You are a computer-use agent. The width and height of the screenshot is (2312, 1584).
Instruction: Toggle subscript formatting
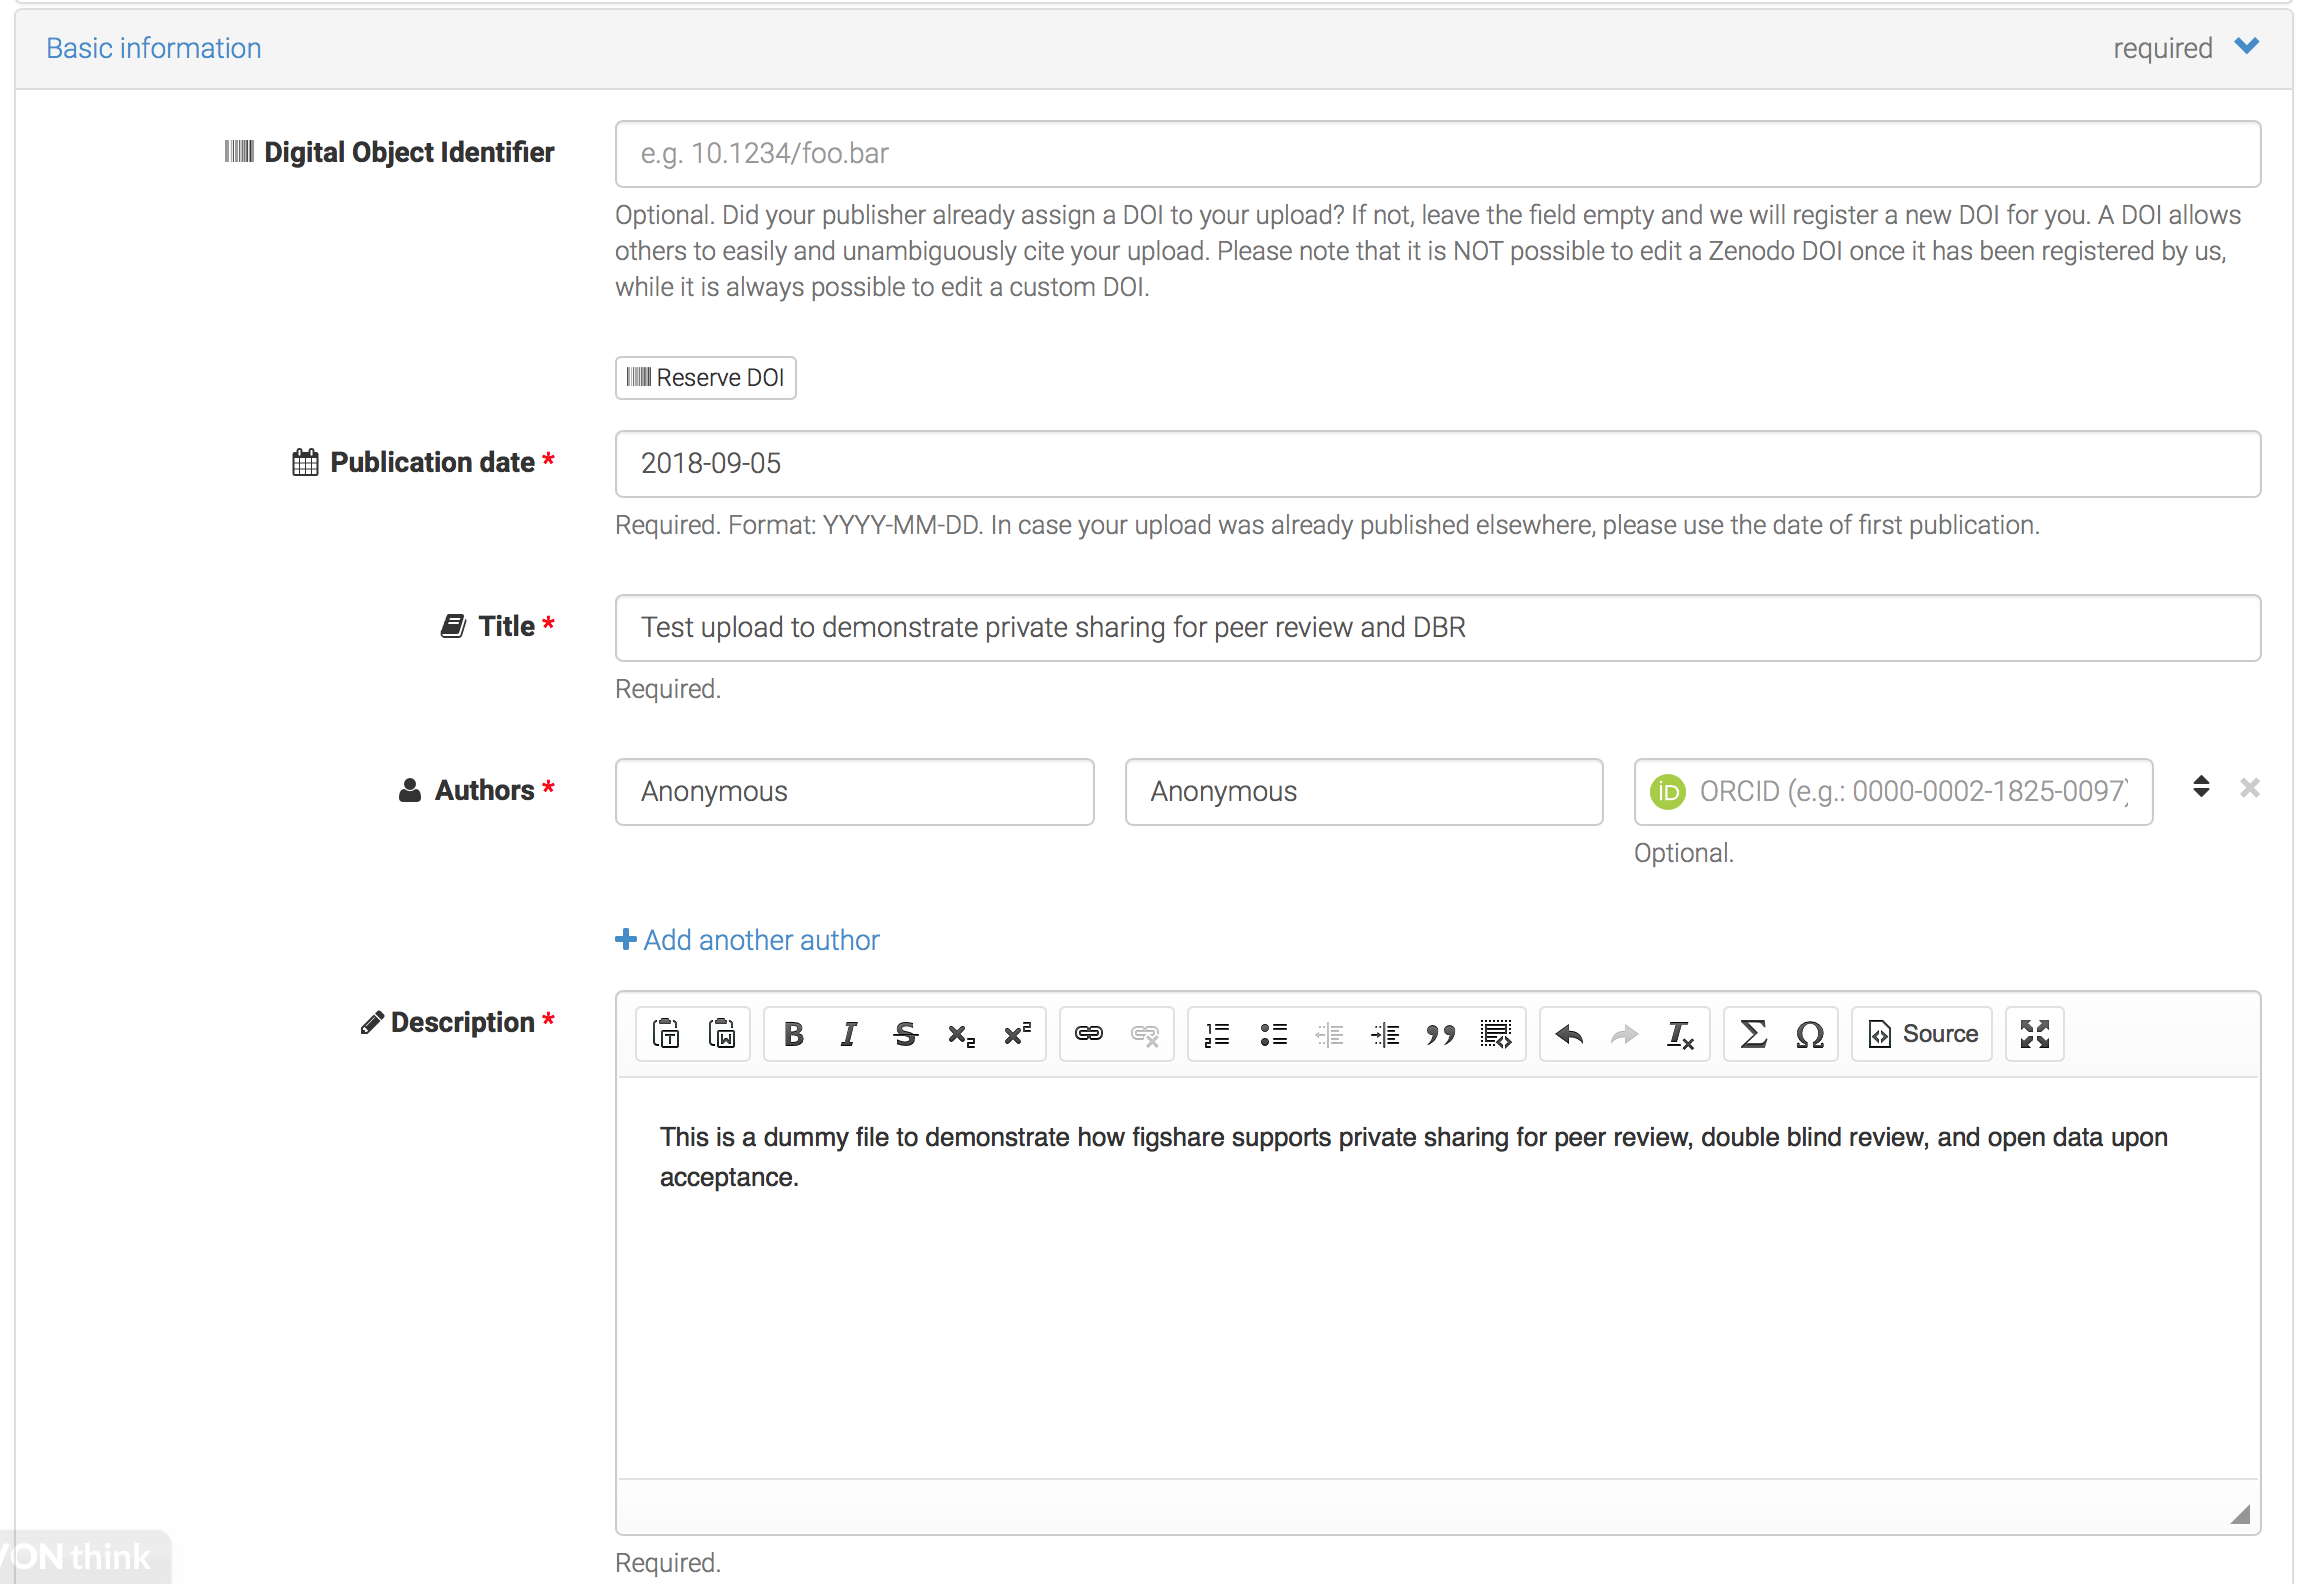pos(961,1034)
